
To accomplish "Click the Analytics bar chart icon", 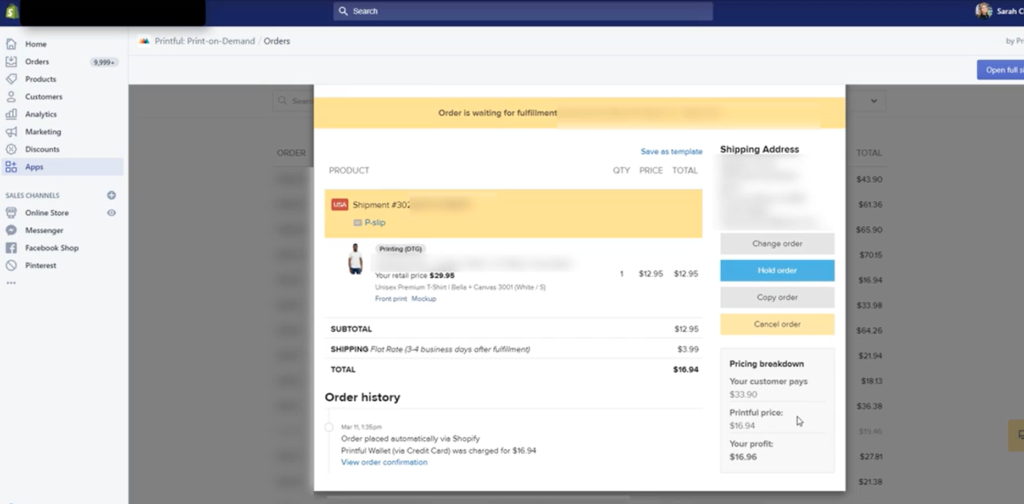I will 11,114.
